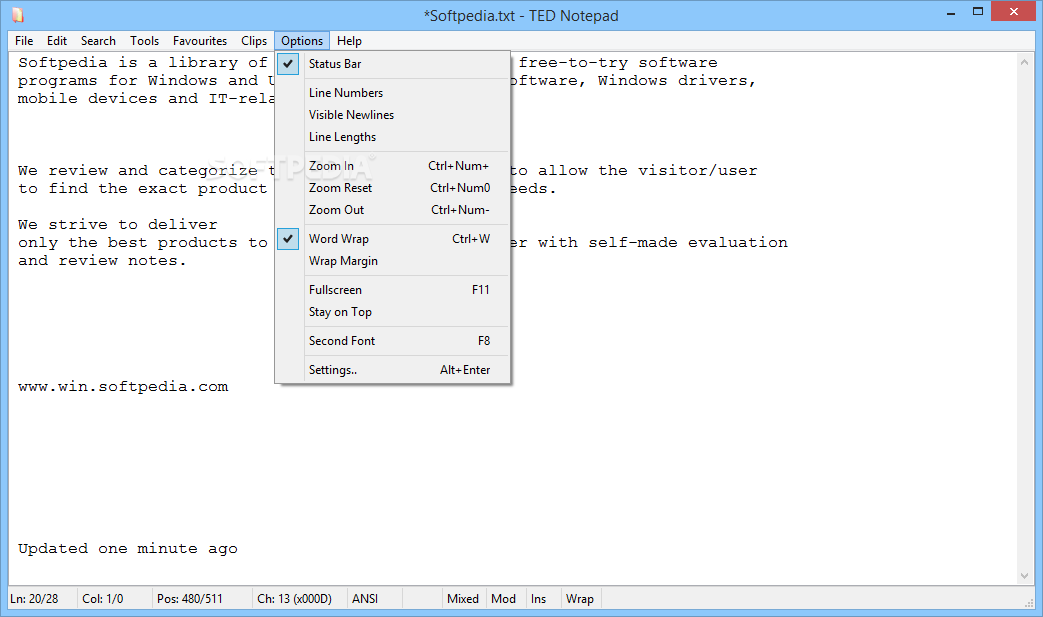Click the Mixed newline status entry

click(463, 598)
